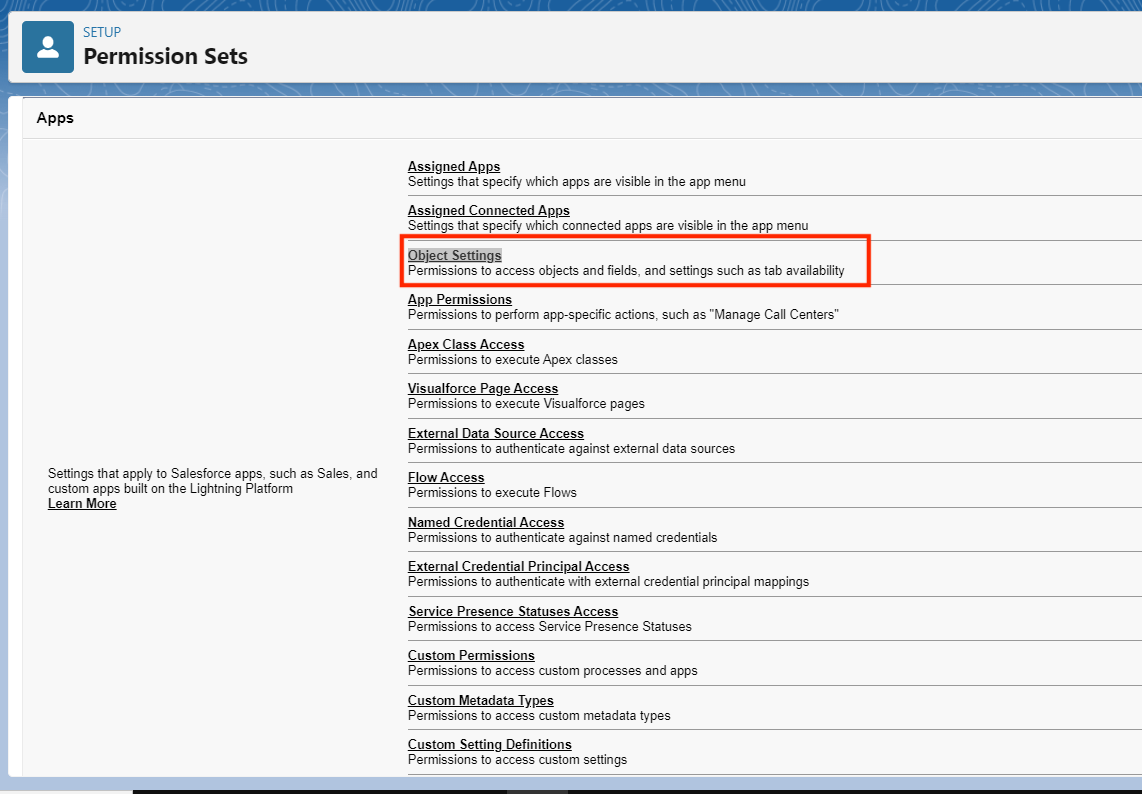Click 'Permissions to access custom processes and apps'
The height and width of the screenshot is (794, 1142).
(553, 670)
